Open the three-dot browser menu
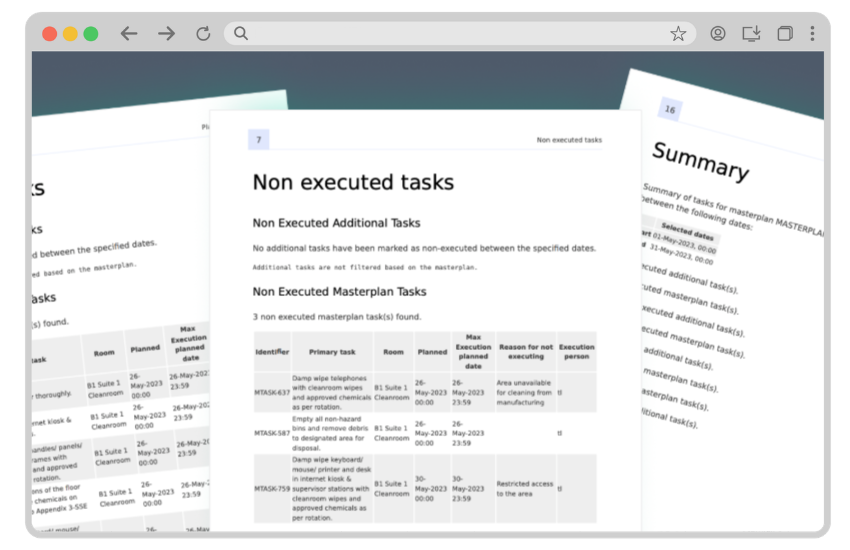This screenshot has height=550, width=850. click(x=812, y=33)
